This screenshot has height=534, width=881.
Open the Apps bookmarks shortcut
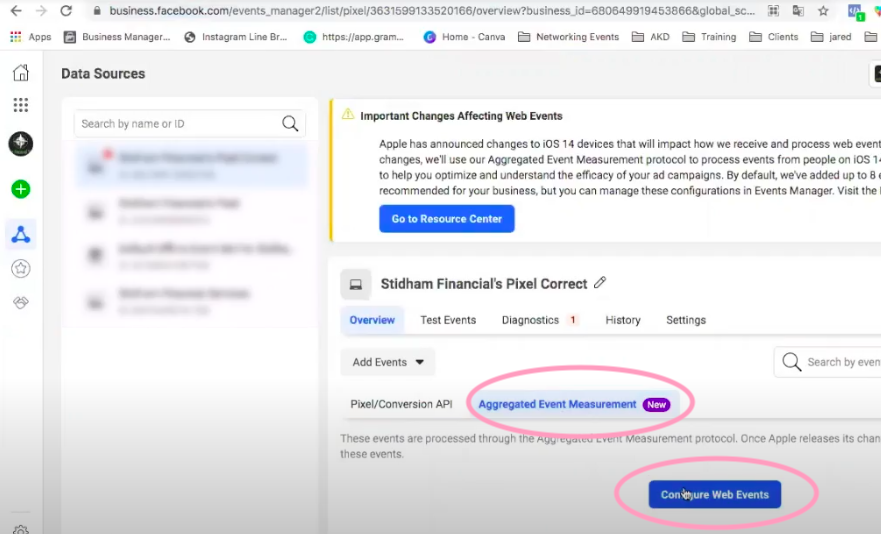click(x=30, y=37)
